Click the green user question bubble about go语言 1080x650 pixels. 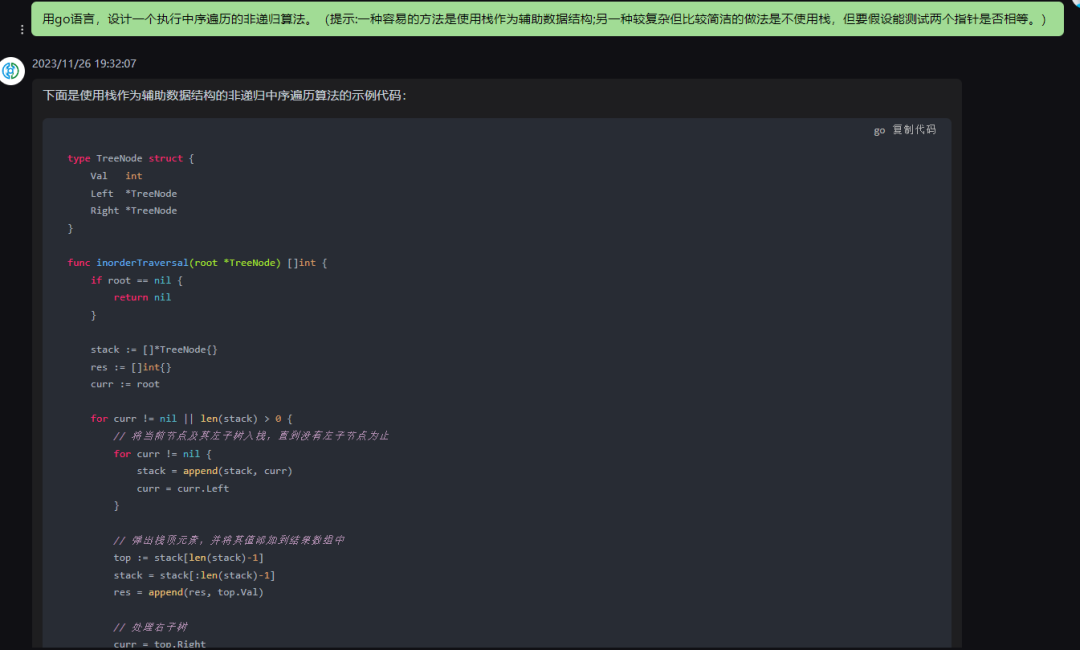[x=547, y=19]
